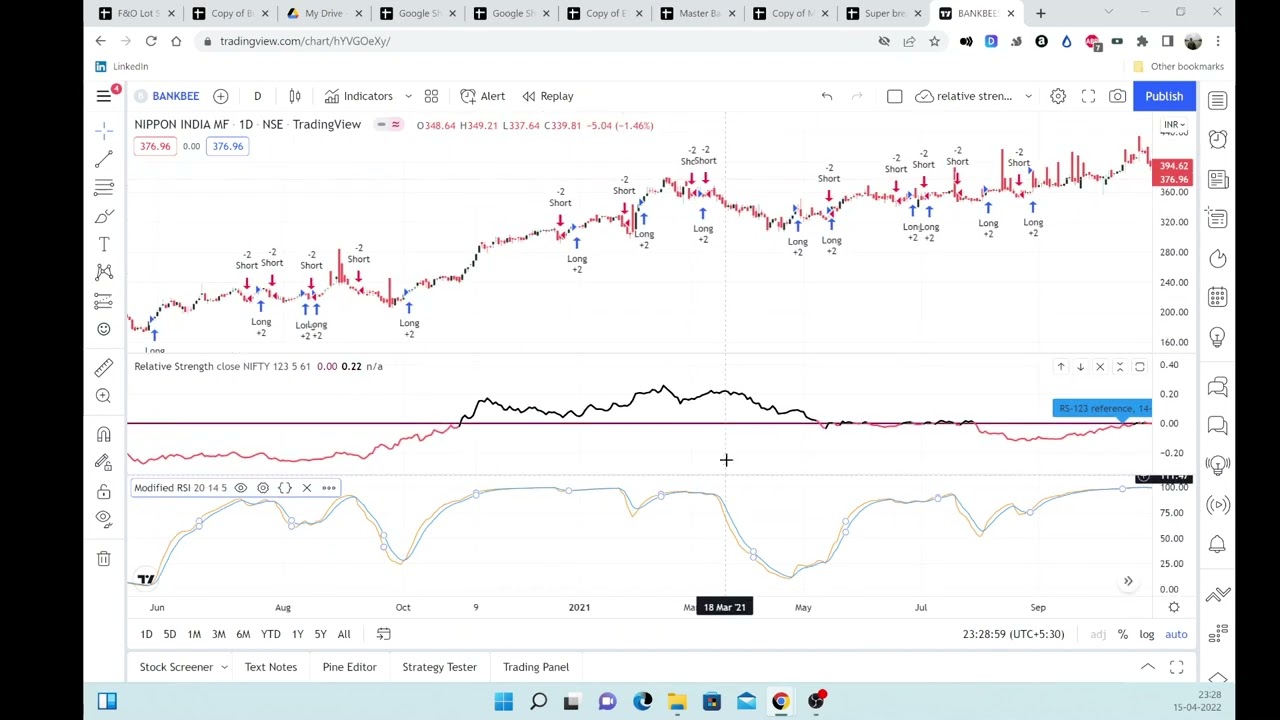1280x720 pixels.
Task: Open the D interval selector
Action: (x=257, y=96)
